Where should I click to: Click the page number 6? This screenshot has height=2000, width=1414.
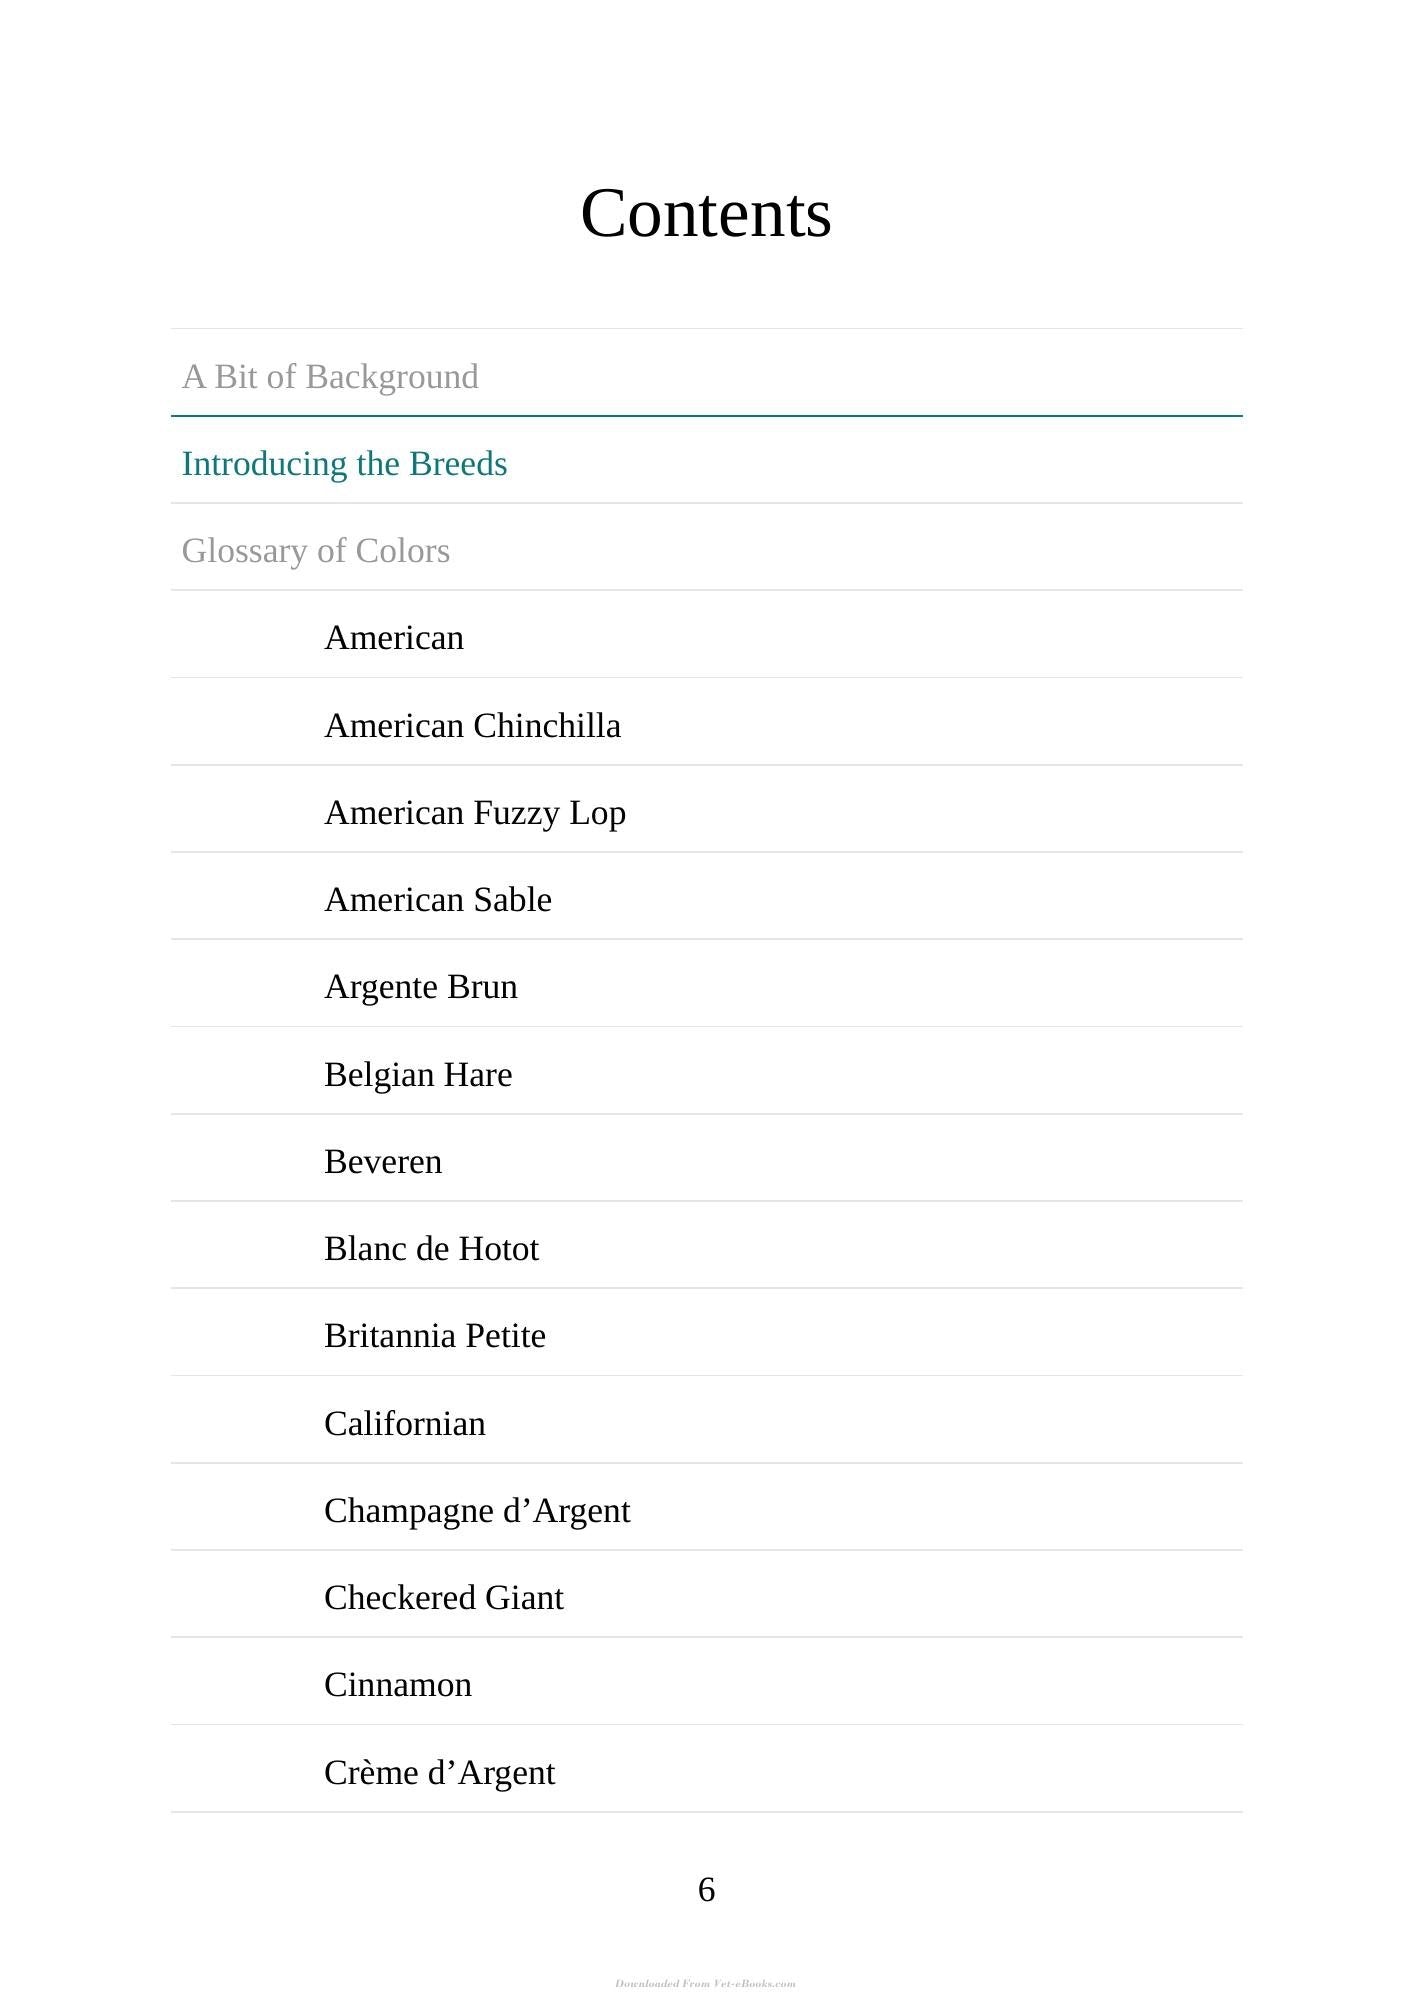point(706,1890)
